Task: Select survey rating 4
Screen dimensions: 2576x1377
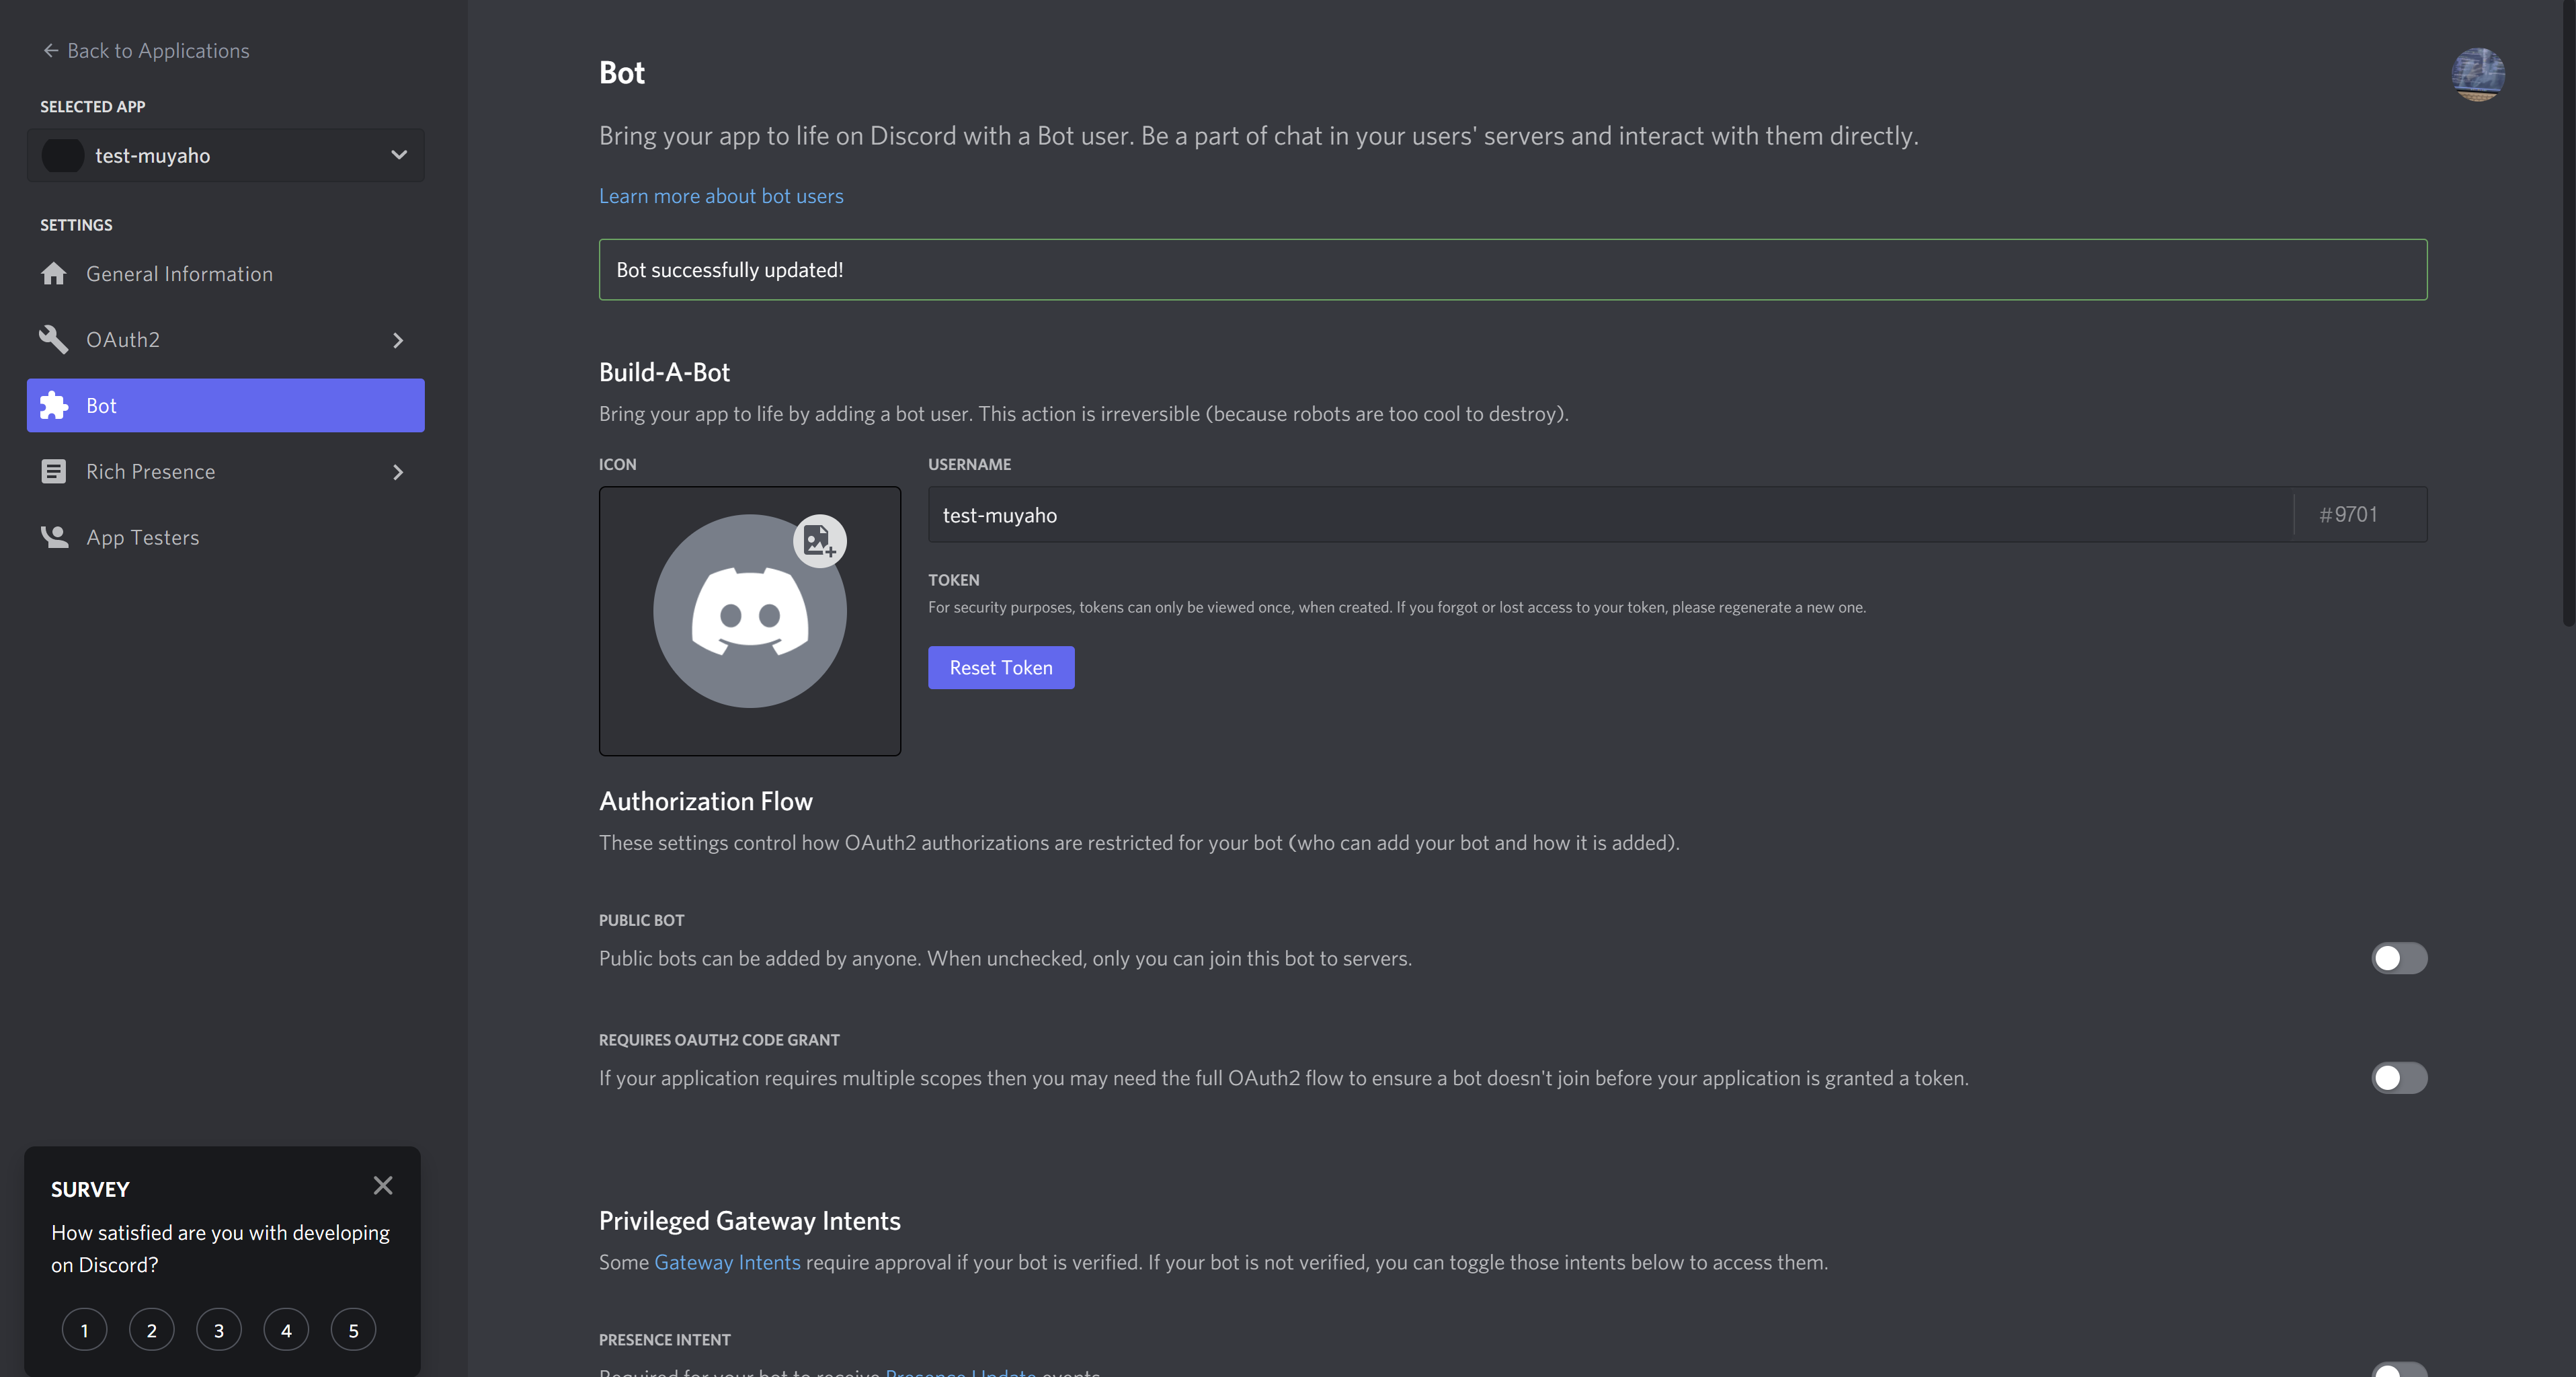Action: point(286,1330)
